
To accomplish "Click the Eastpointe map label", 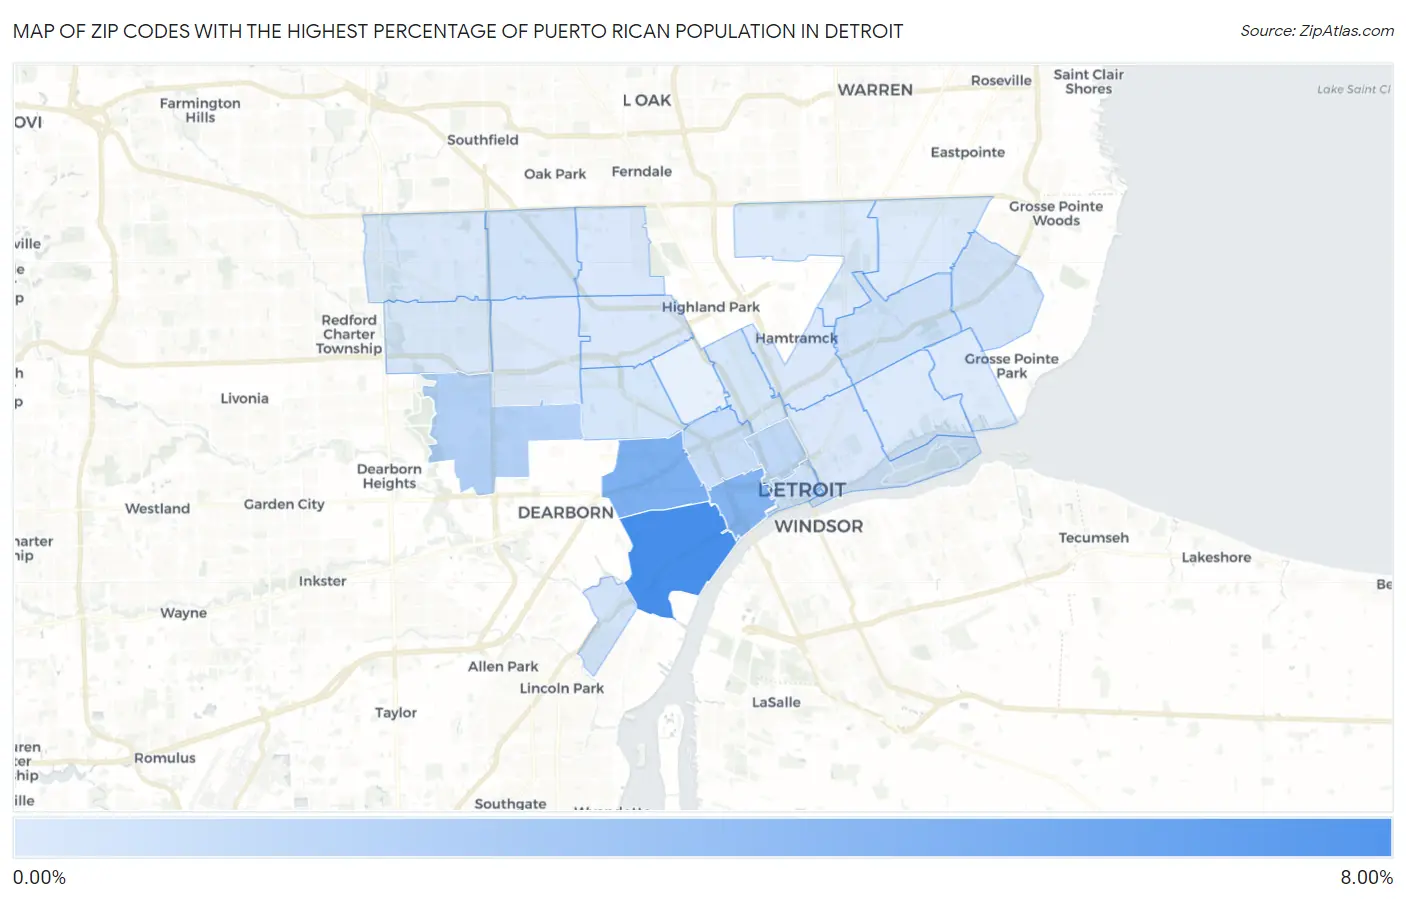I will [x=967, y=152].
